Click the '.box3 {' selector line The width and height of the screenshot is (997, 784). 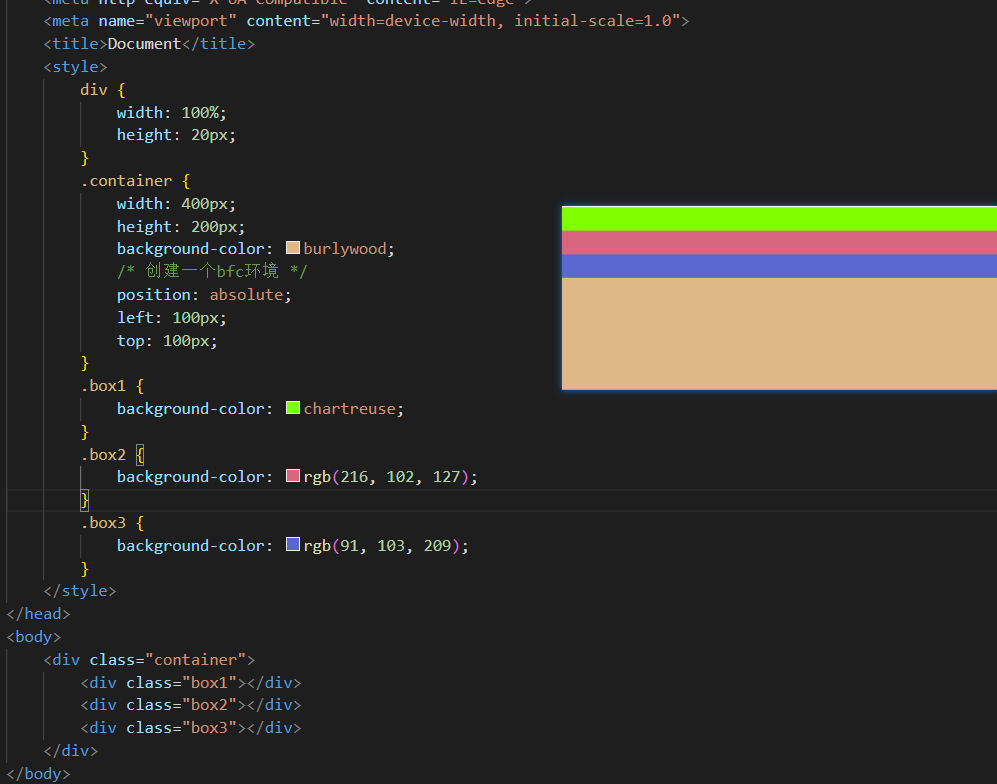pyautogui.click(x=112, y=523)
